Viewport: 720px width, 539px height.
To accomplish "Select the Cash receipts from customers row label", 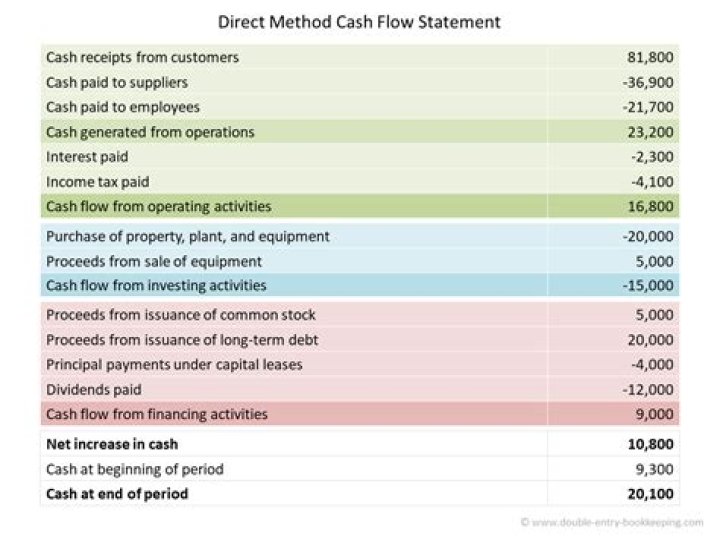I will click(142, 58).
